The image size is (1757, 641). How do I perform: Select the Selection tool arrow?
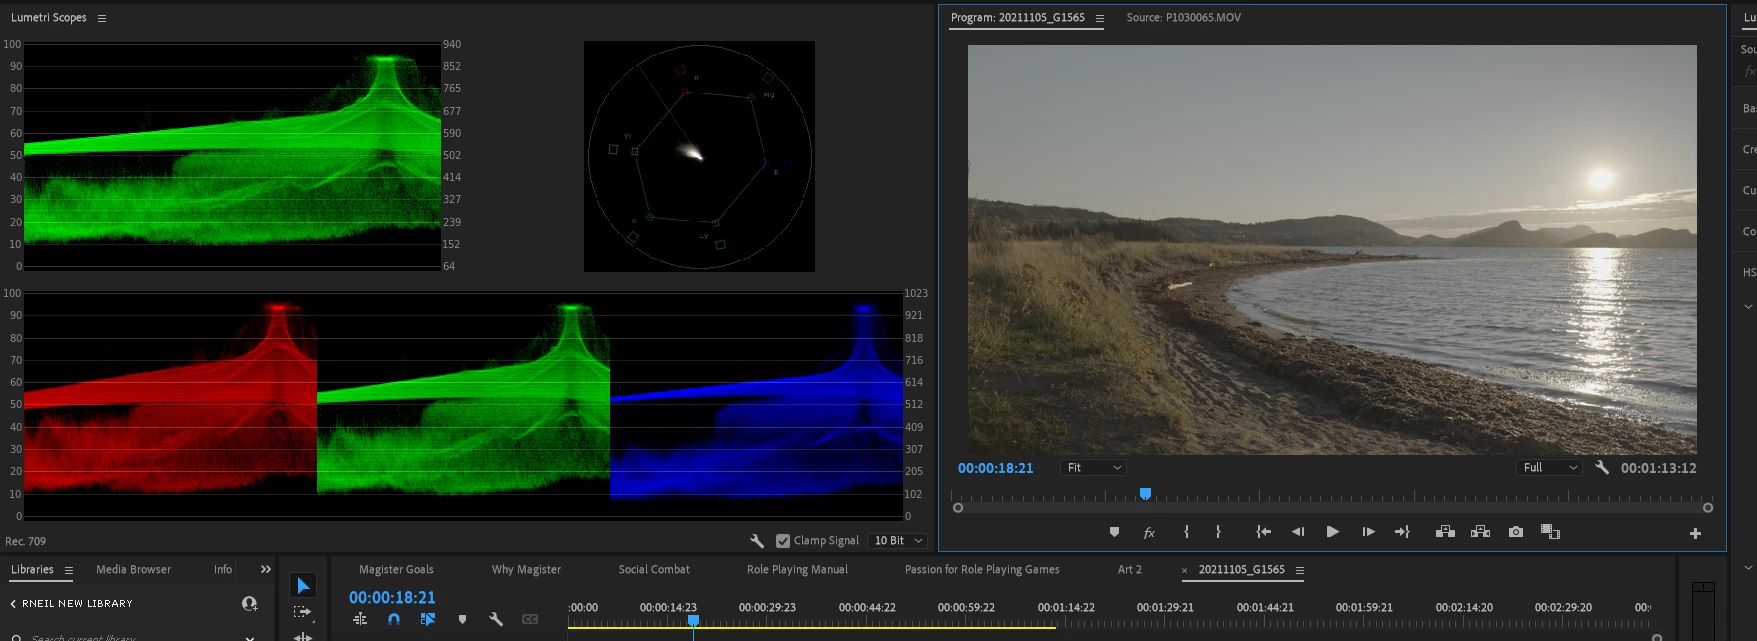[x=303, y=586]
